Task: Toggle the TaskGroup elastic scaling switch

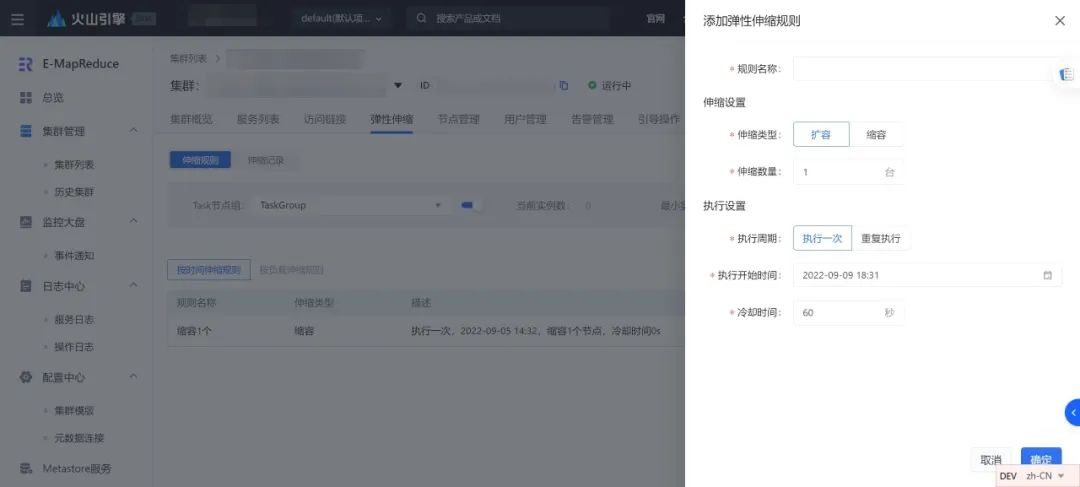Action: coord(471,205)
